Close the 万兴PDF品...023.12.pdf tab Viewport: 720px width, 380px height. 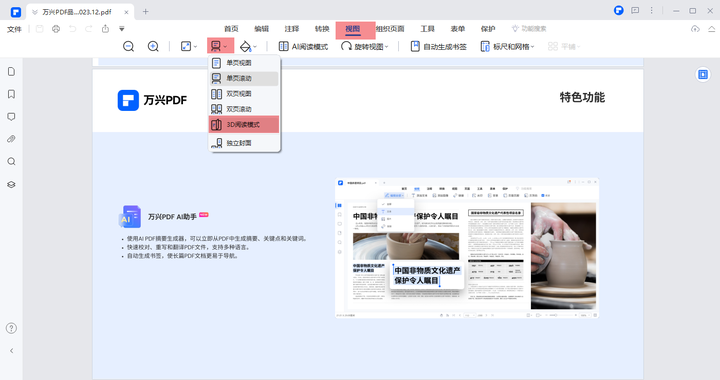pyautogui.click(x=126, y=12)
